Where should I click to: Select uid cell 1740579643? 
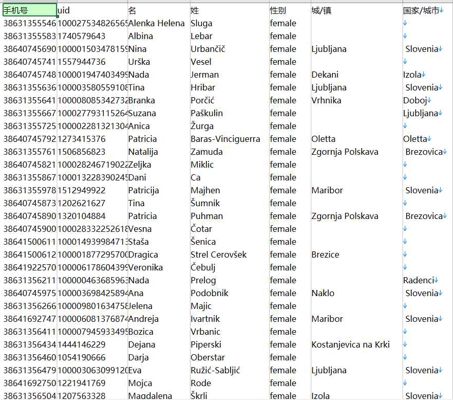tap(92, 36)
